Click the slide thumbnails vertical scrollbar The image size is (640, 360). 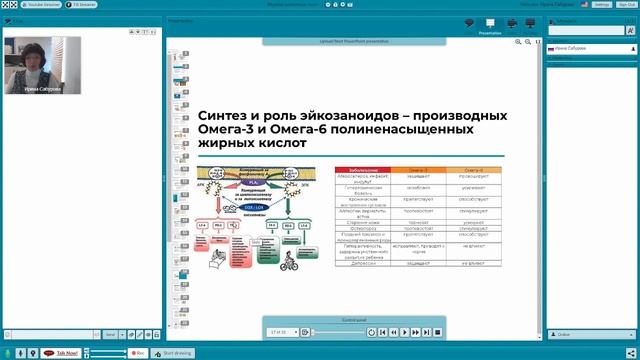click(169, 147)
